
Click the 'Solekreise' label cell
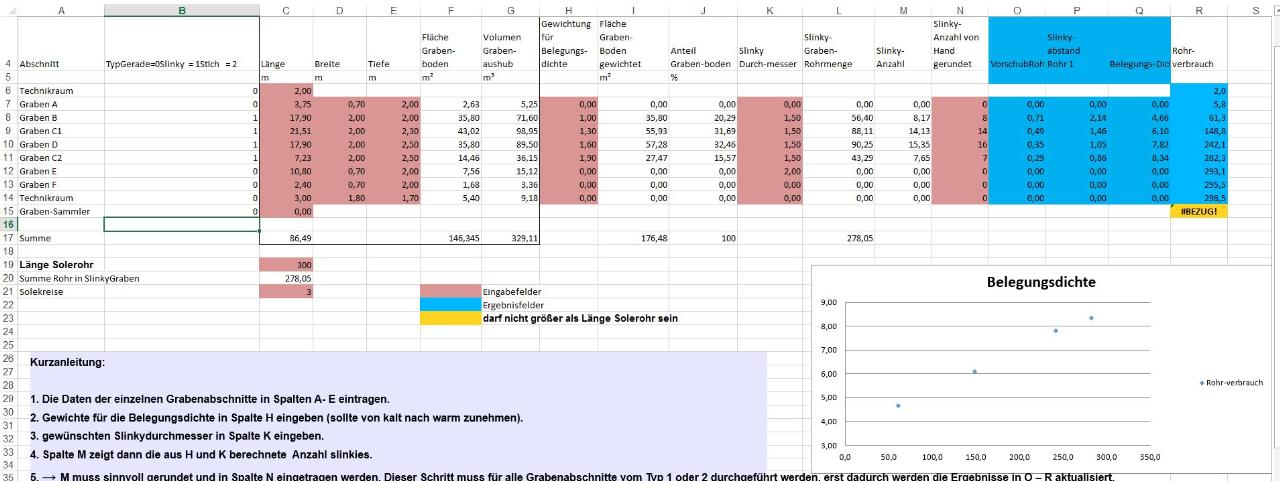point(61,291)
